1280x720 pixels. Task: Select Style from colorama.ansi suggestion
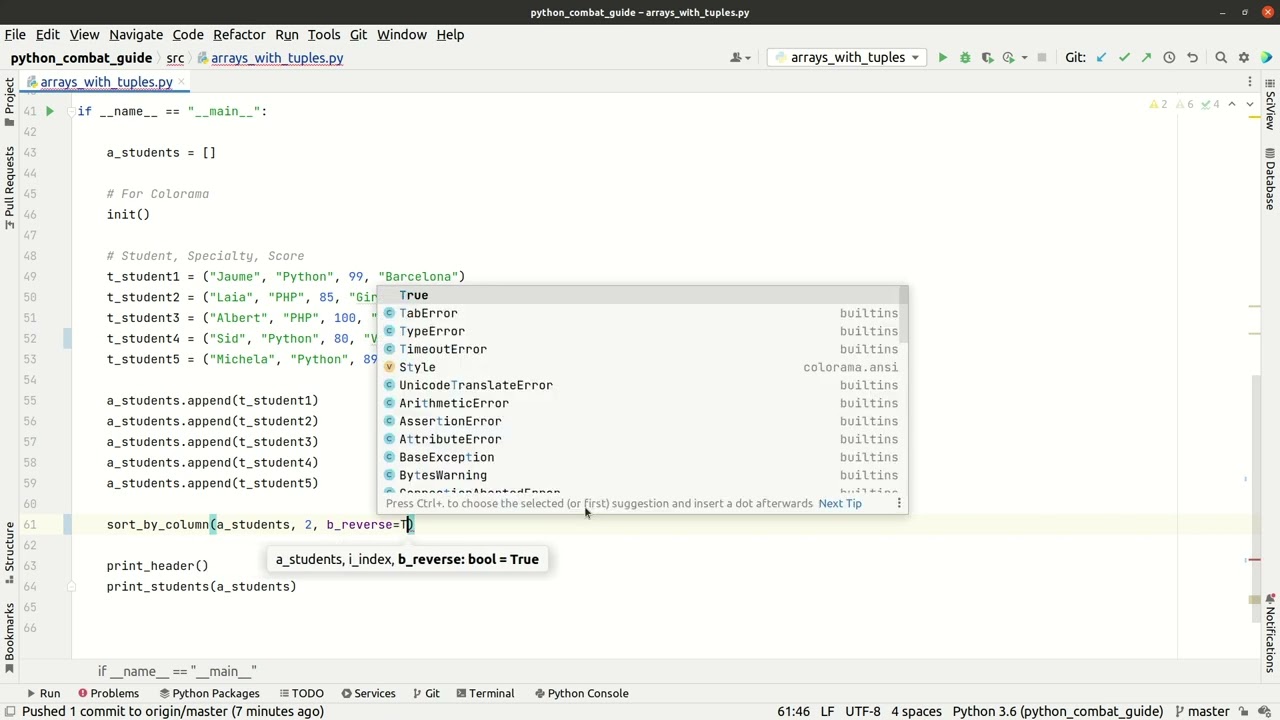pyautogui.click(x=640, y=367)
